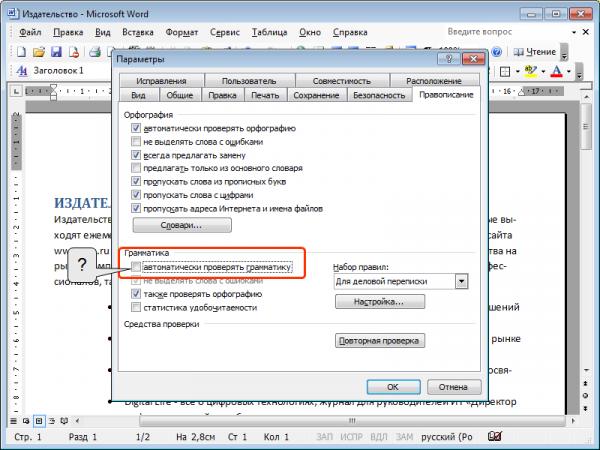Switch to the Совместимость tab

(x=342, y=81)
